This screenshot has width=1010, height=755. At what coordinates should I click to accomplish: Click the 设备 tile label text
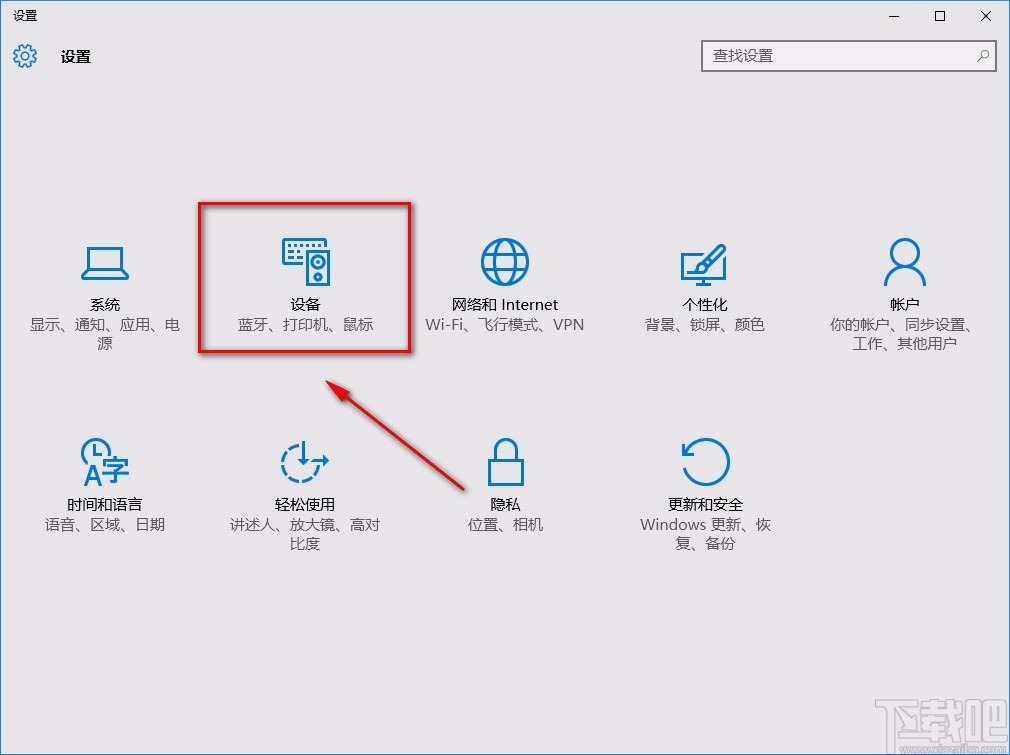tap(304, 304)
